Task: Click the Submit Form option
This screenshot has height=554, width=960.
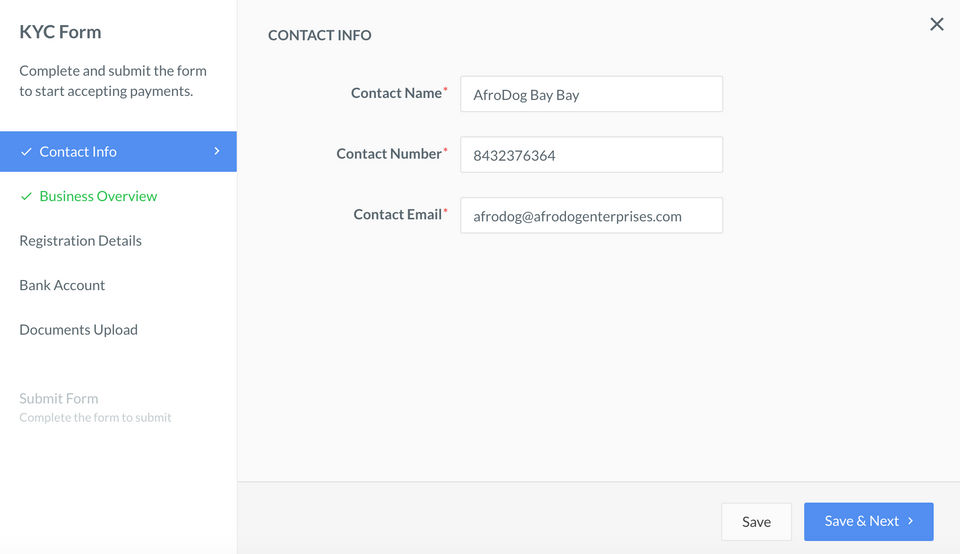Action: 59,399
